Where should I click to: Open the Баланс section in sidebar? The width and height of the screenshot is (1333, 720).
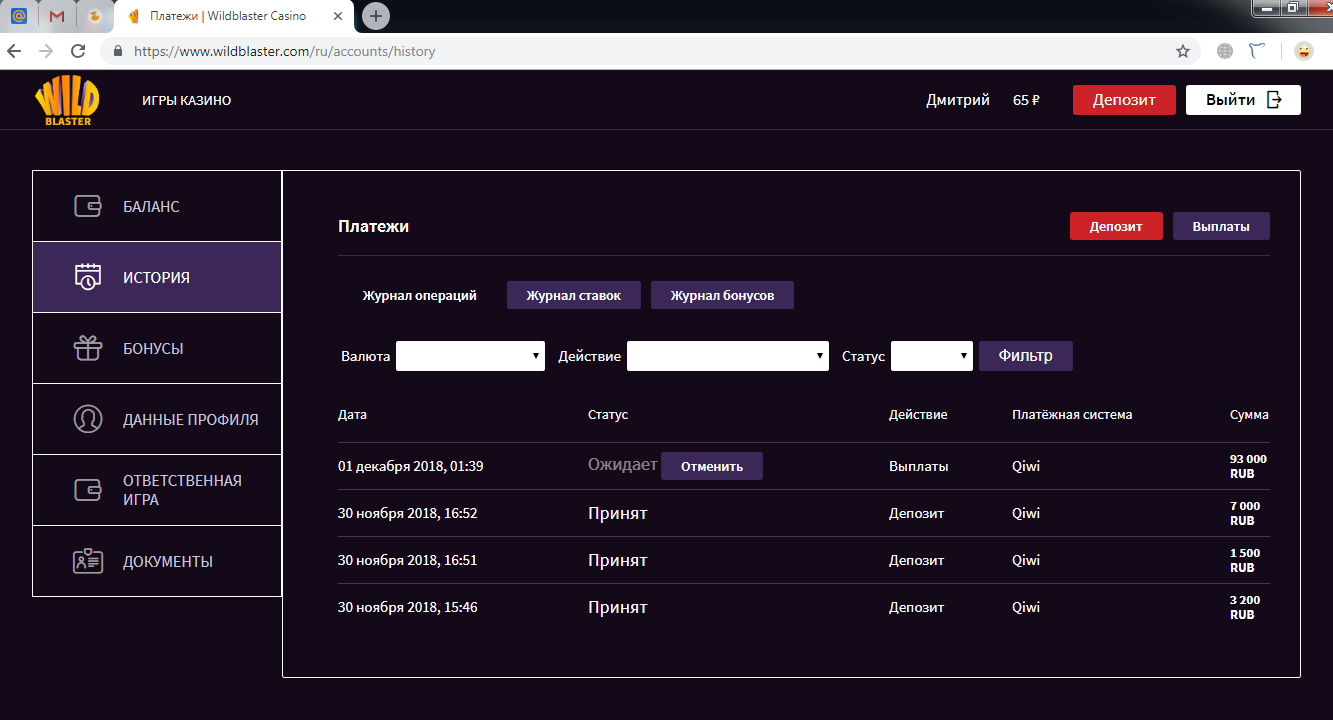(x=157, y=207)
